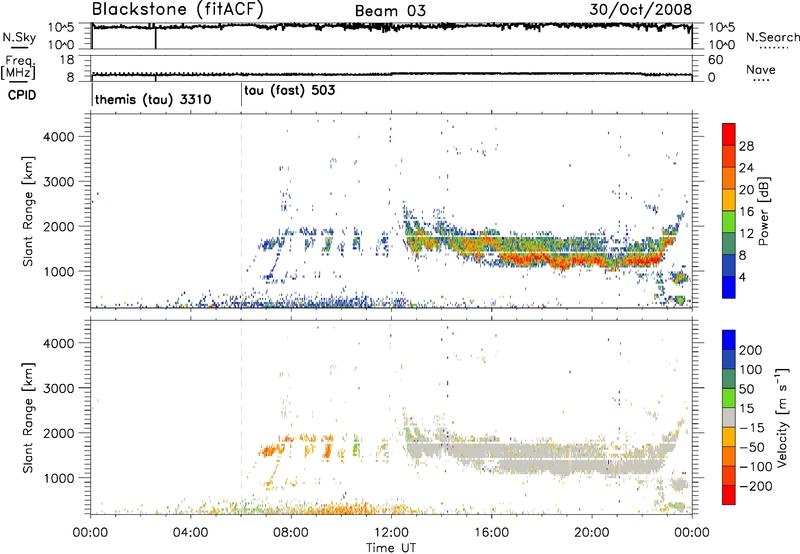The image size is (800, 554).
Task: Click the Time UT axis title
Action: coord(391,548)
